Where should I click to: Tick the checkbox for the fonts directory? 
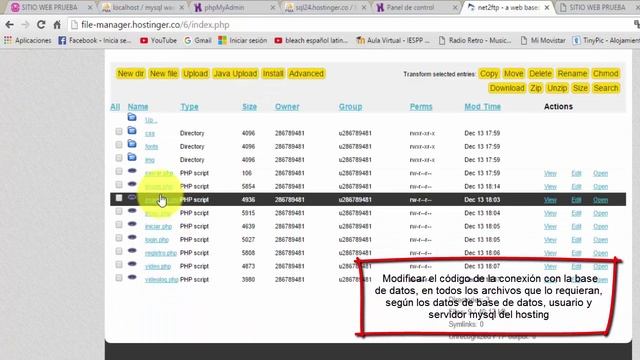point(119,144)
